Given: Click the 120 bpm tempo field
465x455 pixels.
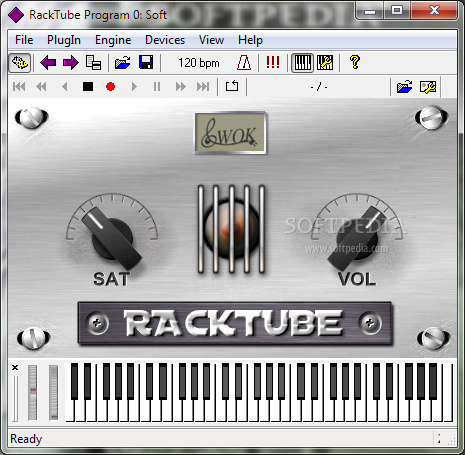Looking at the screenshot, I should pos(199,63).
